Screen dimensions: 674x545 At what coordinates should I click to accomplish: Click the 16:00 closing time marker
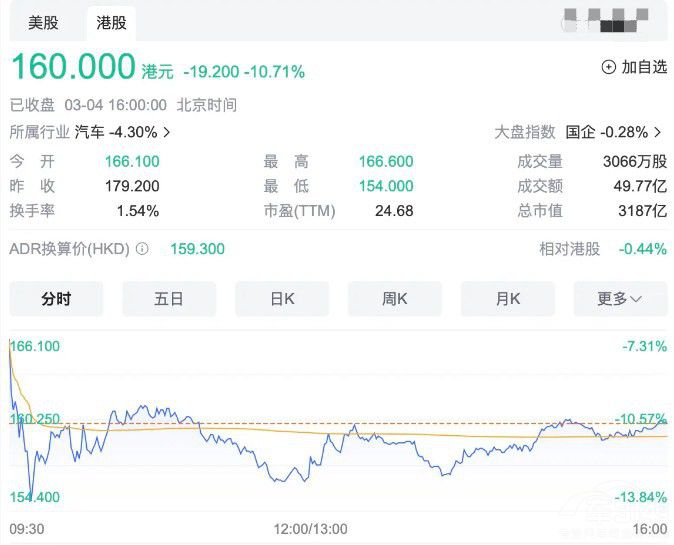click(x=649, y=528)
